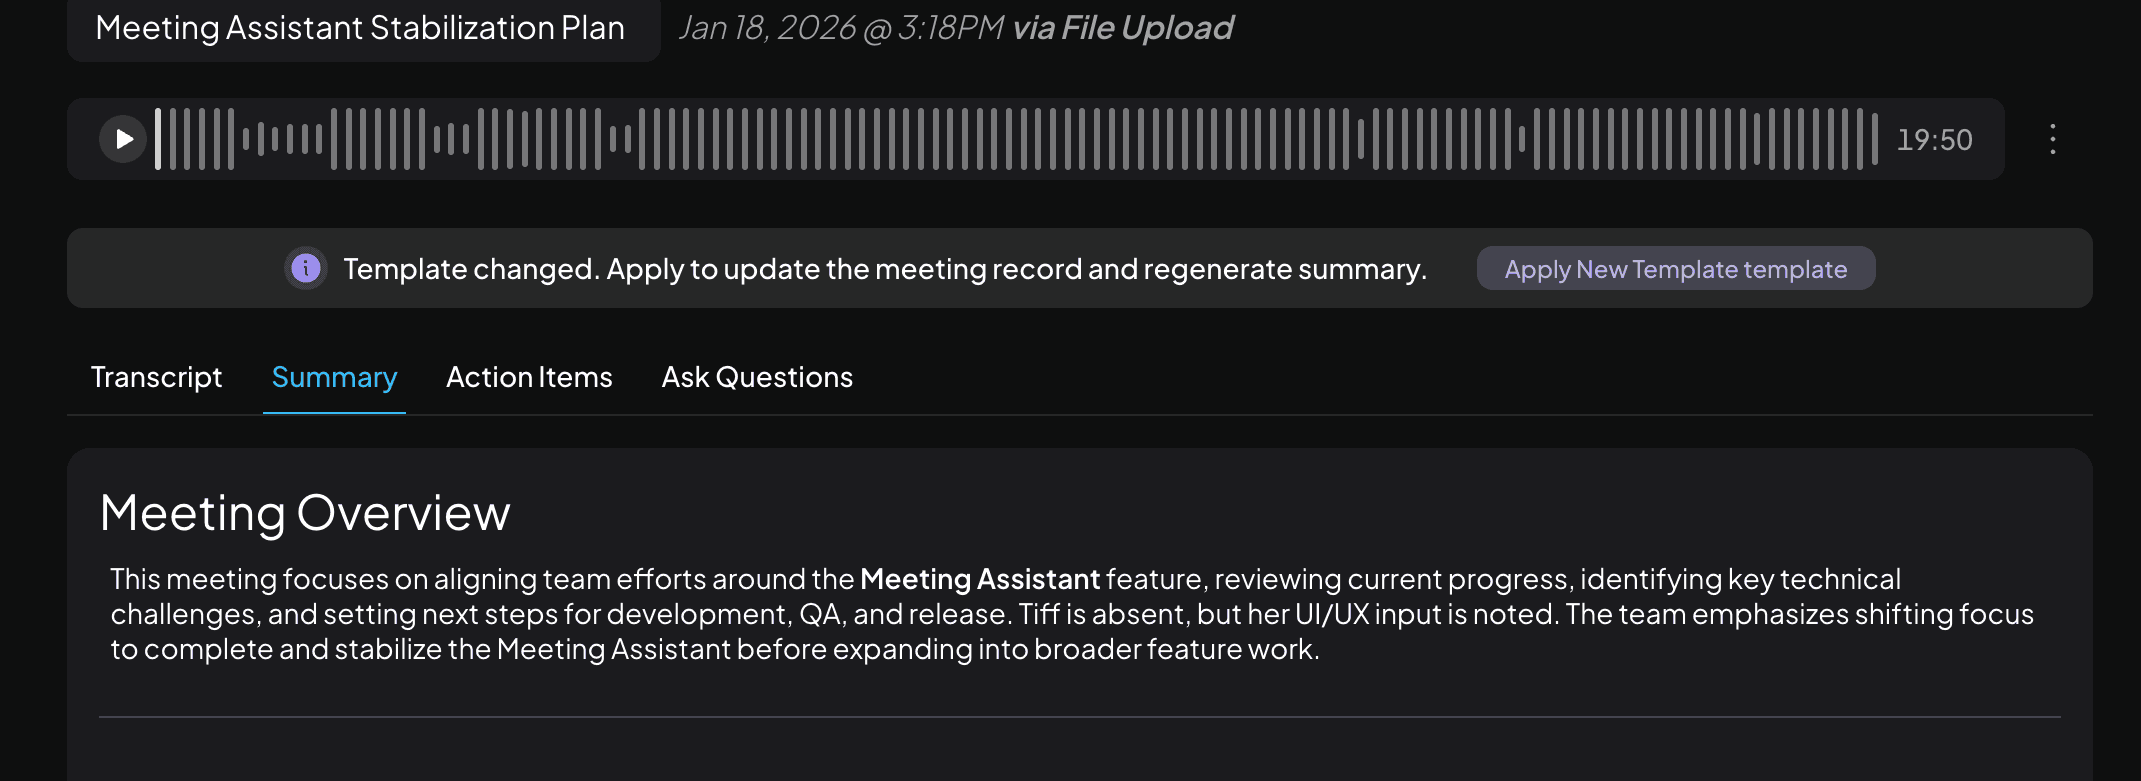
Task: Jump to the last bar of the waveform
Action: [x=1875, y=139]
